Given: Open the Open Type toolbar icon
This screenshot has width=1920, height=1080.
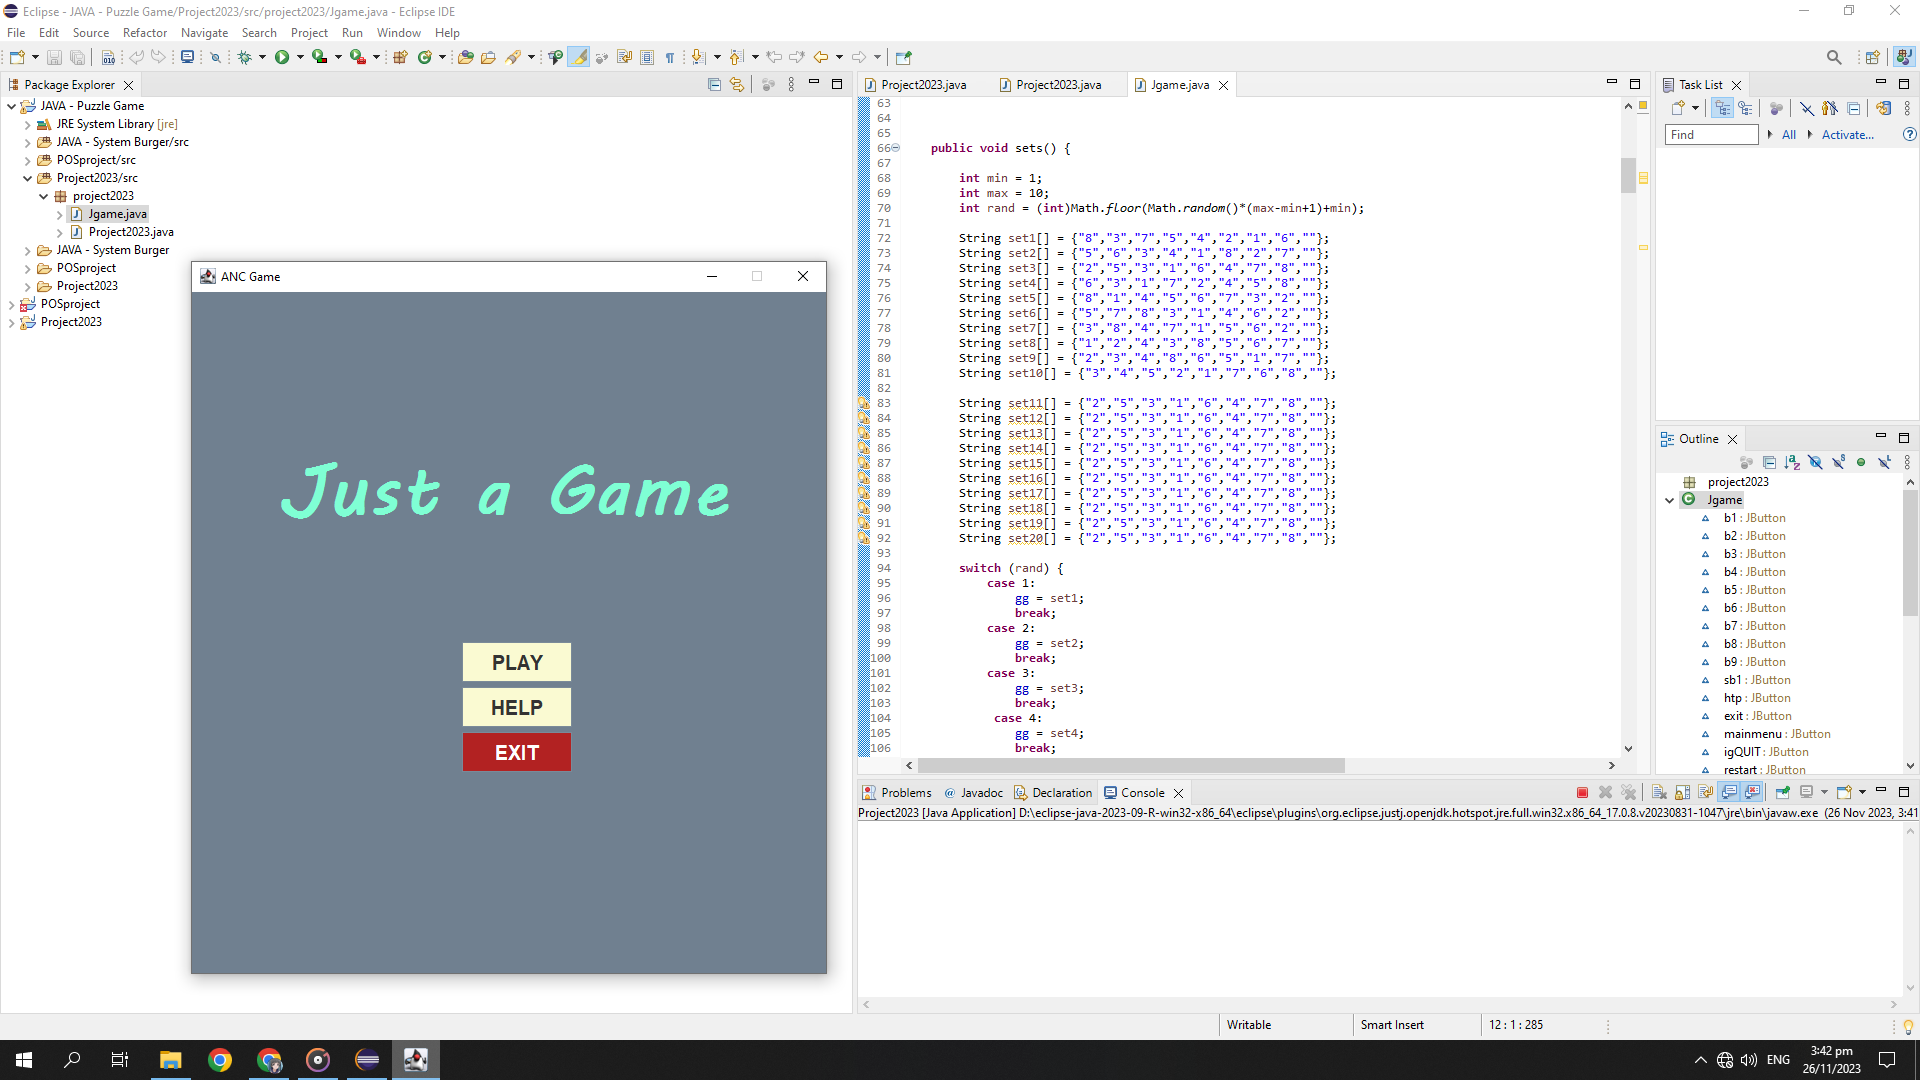Looking at the screenshot, I should point(465,57).
